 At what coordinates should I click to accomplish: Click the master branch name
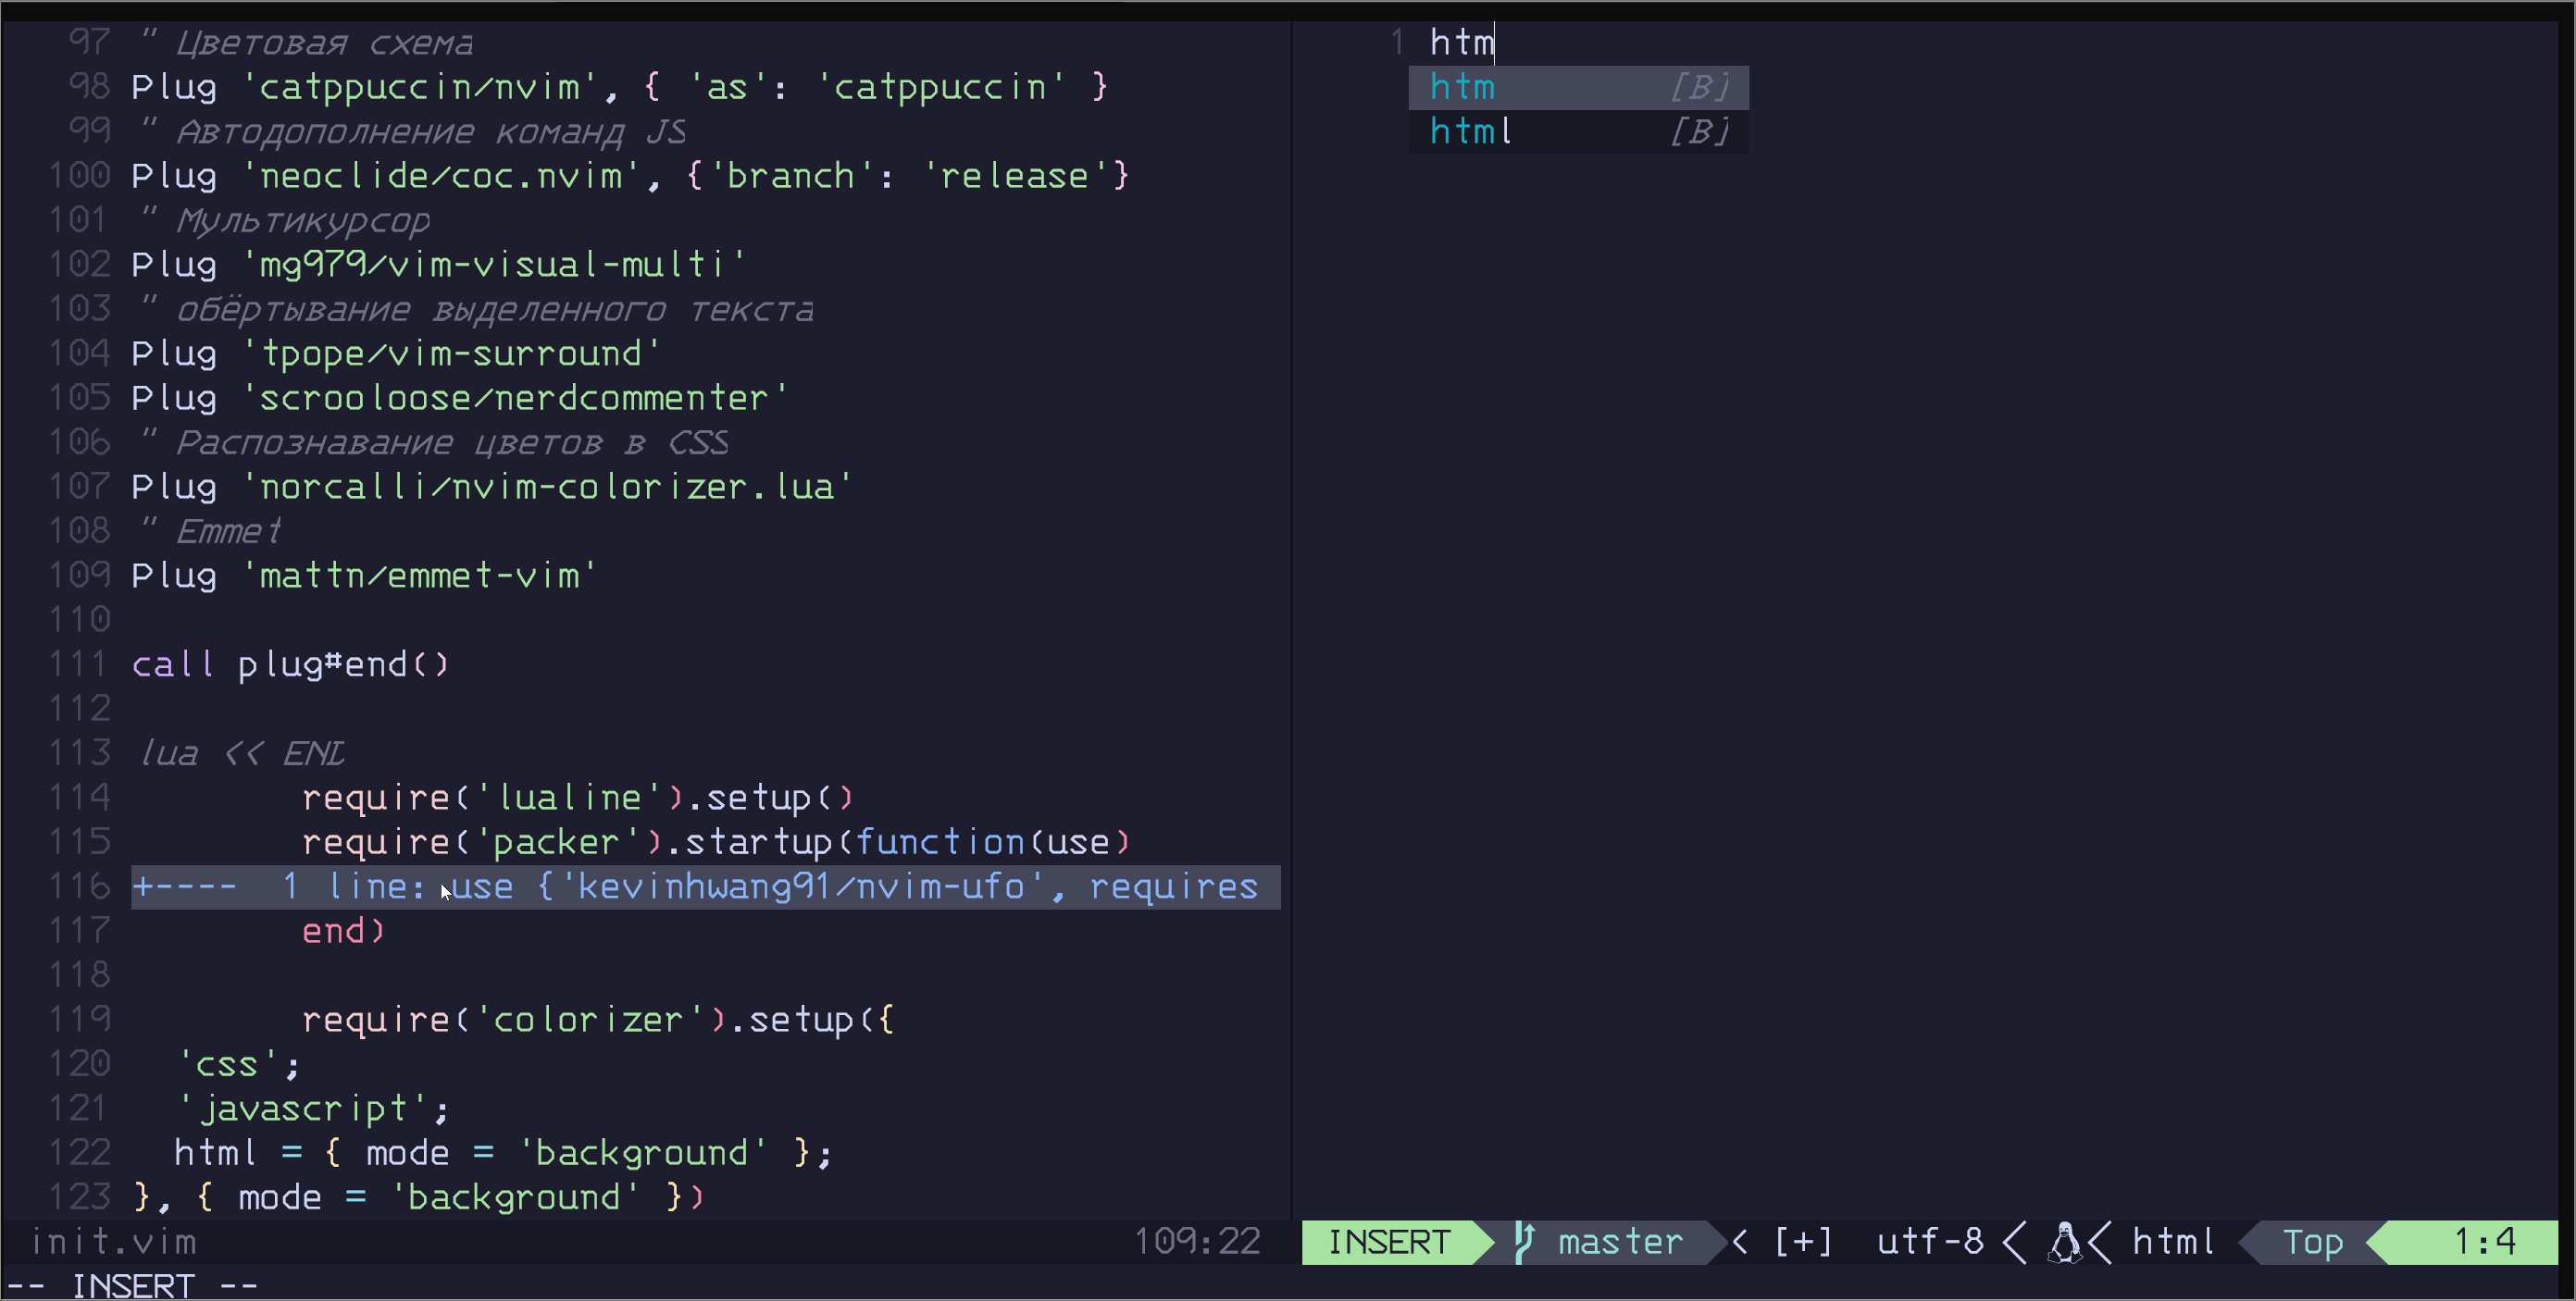(x=1620, y=1241)
